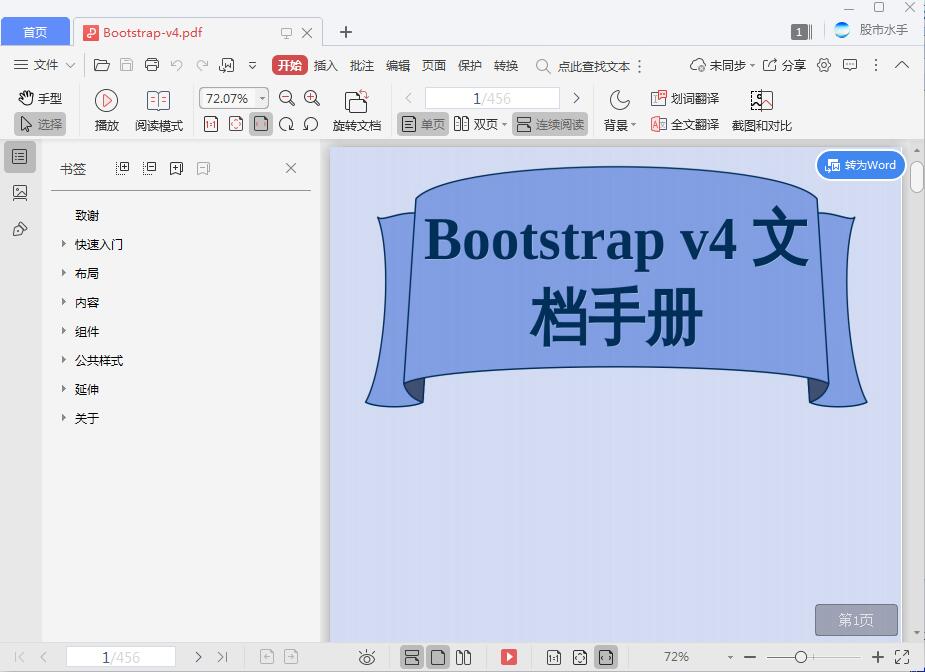Click page number field in toolbar
The height and width of the screenshot is (672, 925).
click(x=492, y=98)
